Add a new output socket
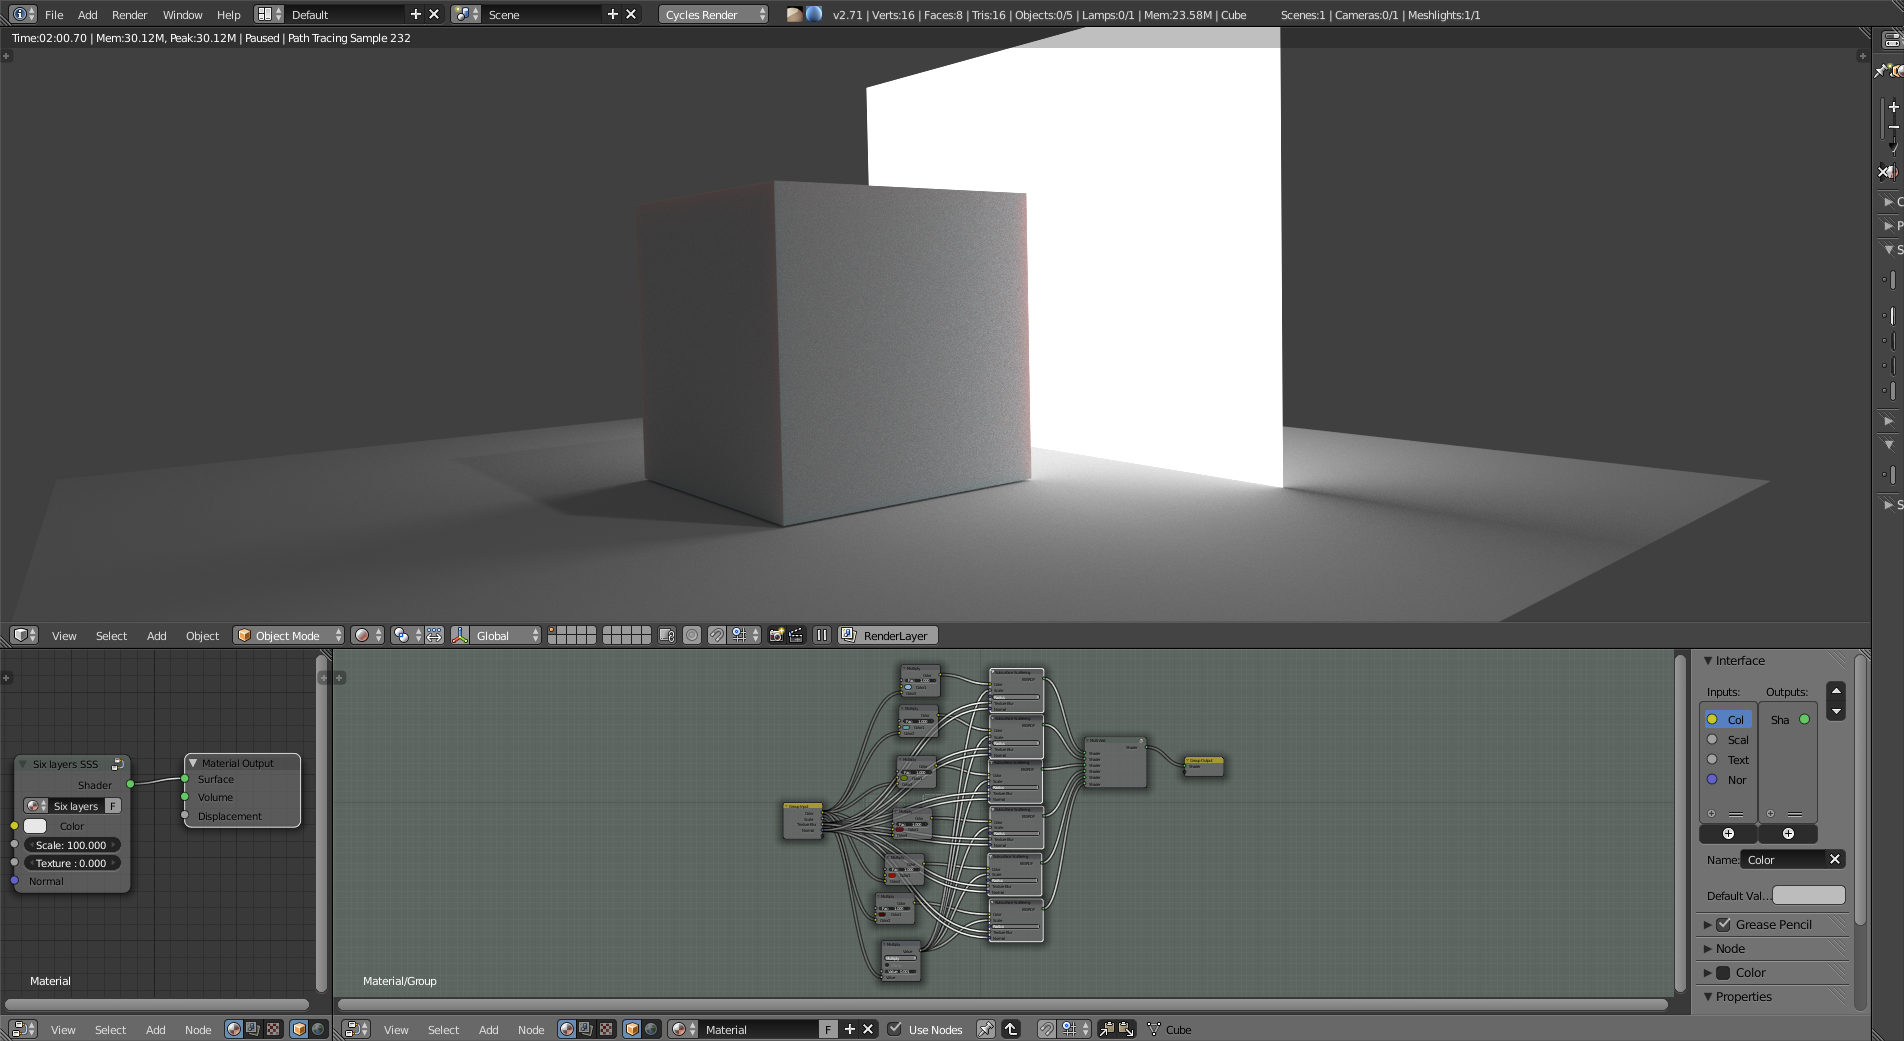 pyautogui.click(x=1788, y=833)
